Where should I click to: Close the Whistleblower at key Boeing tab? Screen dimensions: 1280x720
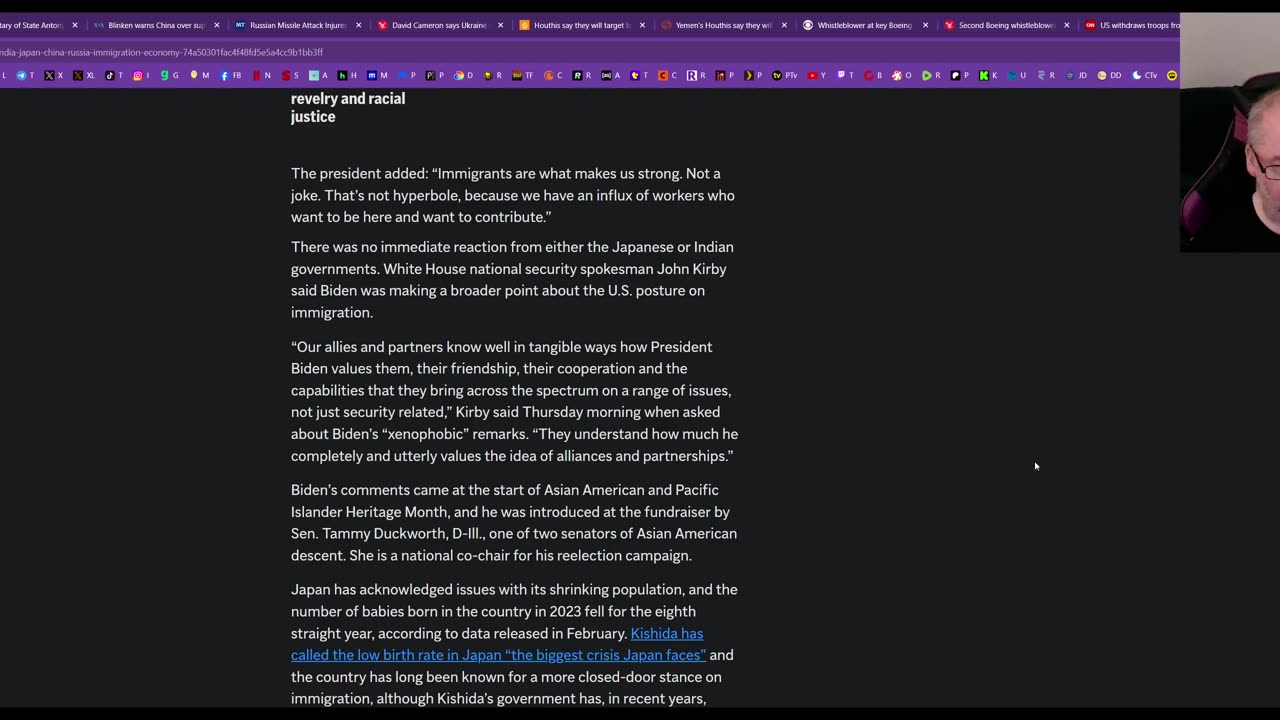point(925,25)
